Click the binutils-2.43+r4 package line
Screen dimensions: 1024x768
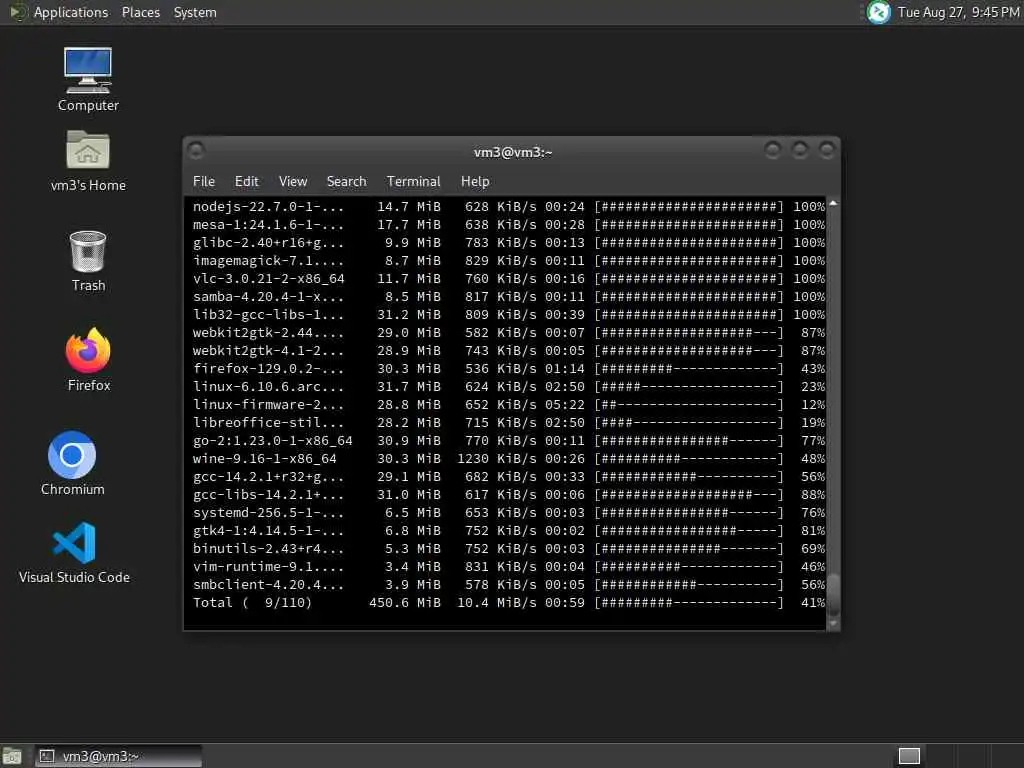[509, 549]
